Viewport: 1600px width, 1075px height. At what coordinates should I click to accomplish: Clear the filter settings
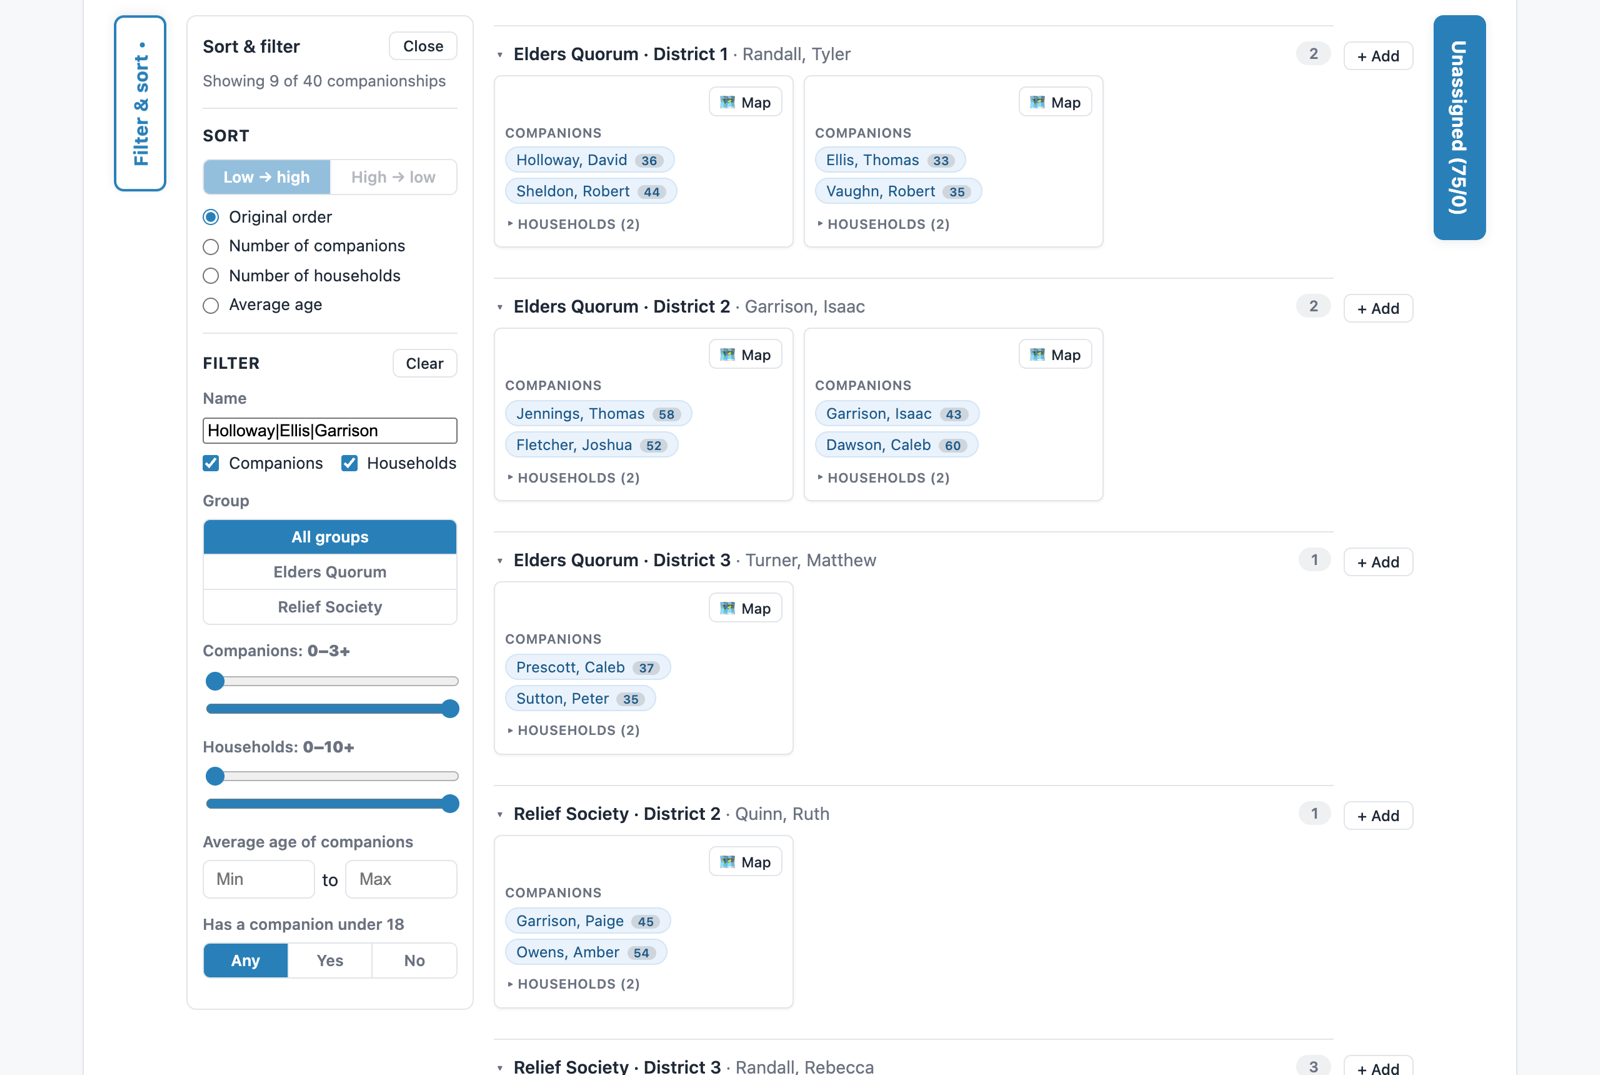pos(425,363)
